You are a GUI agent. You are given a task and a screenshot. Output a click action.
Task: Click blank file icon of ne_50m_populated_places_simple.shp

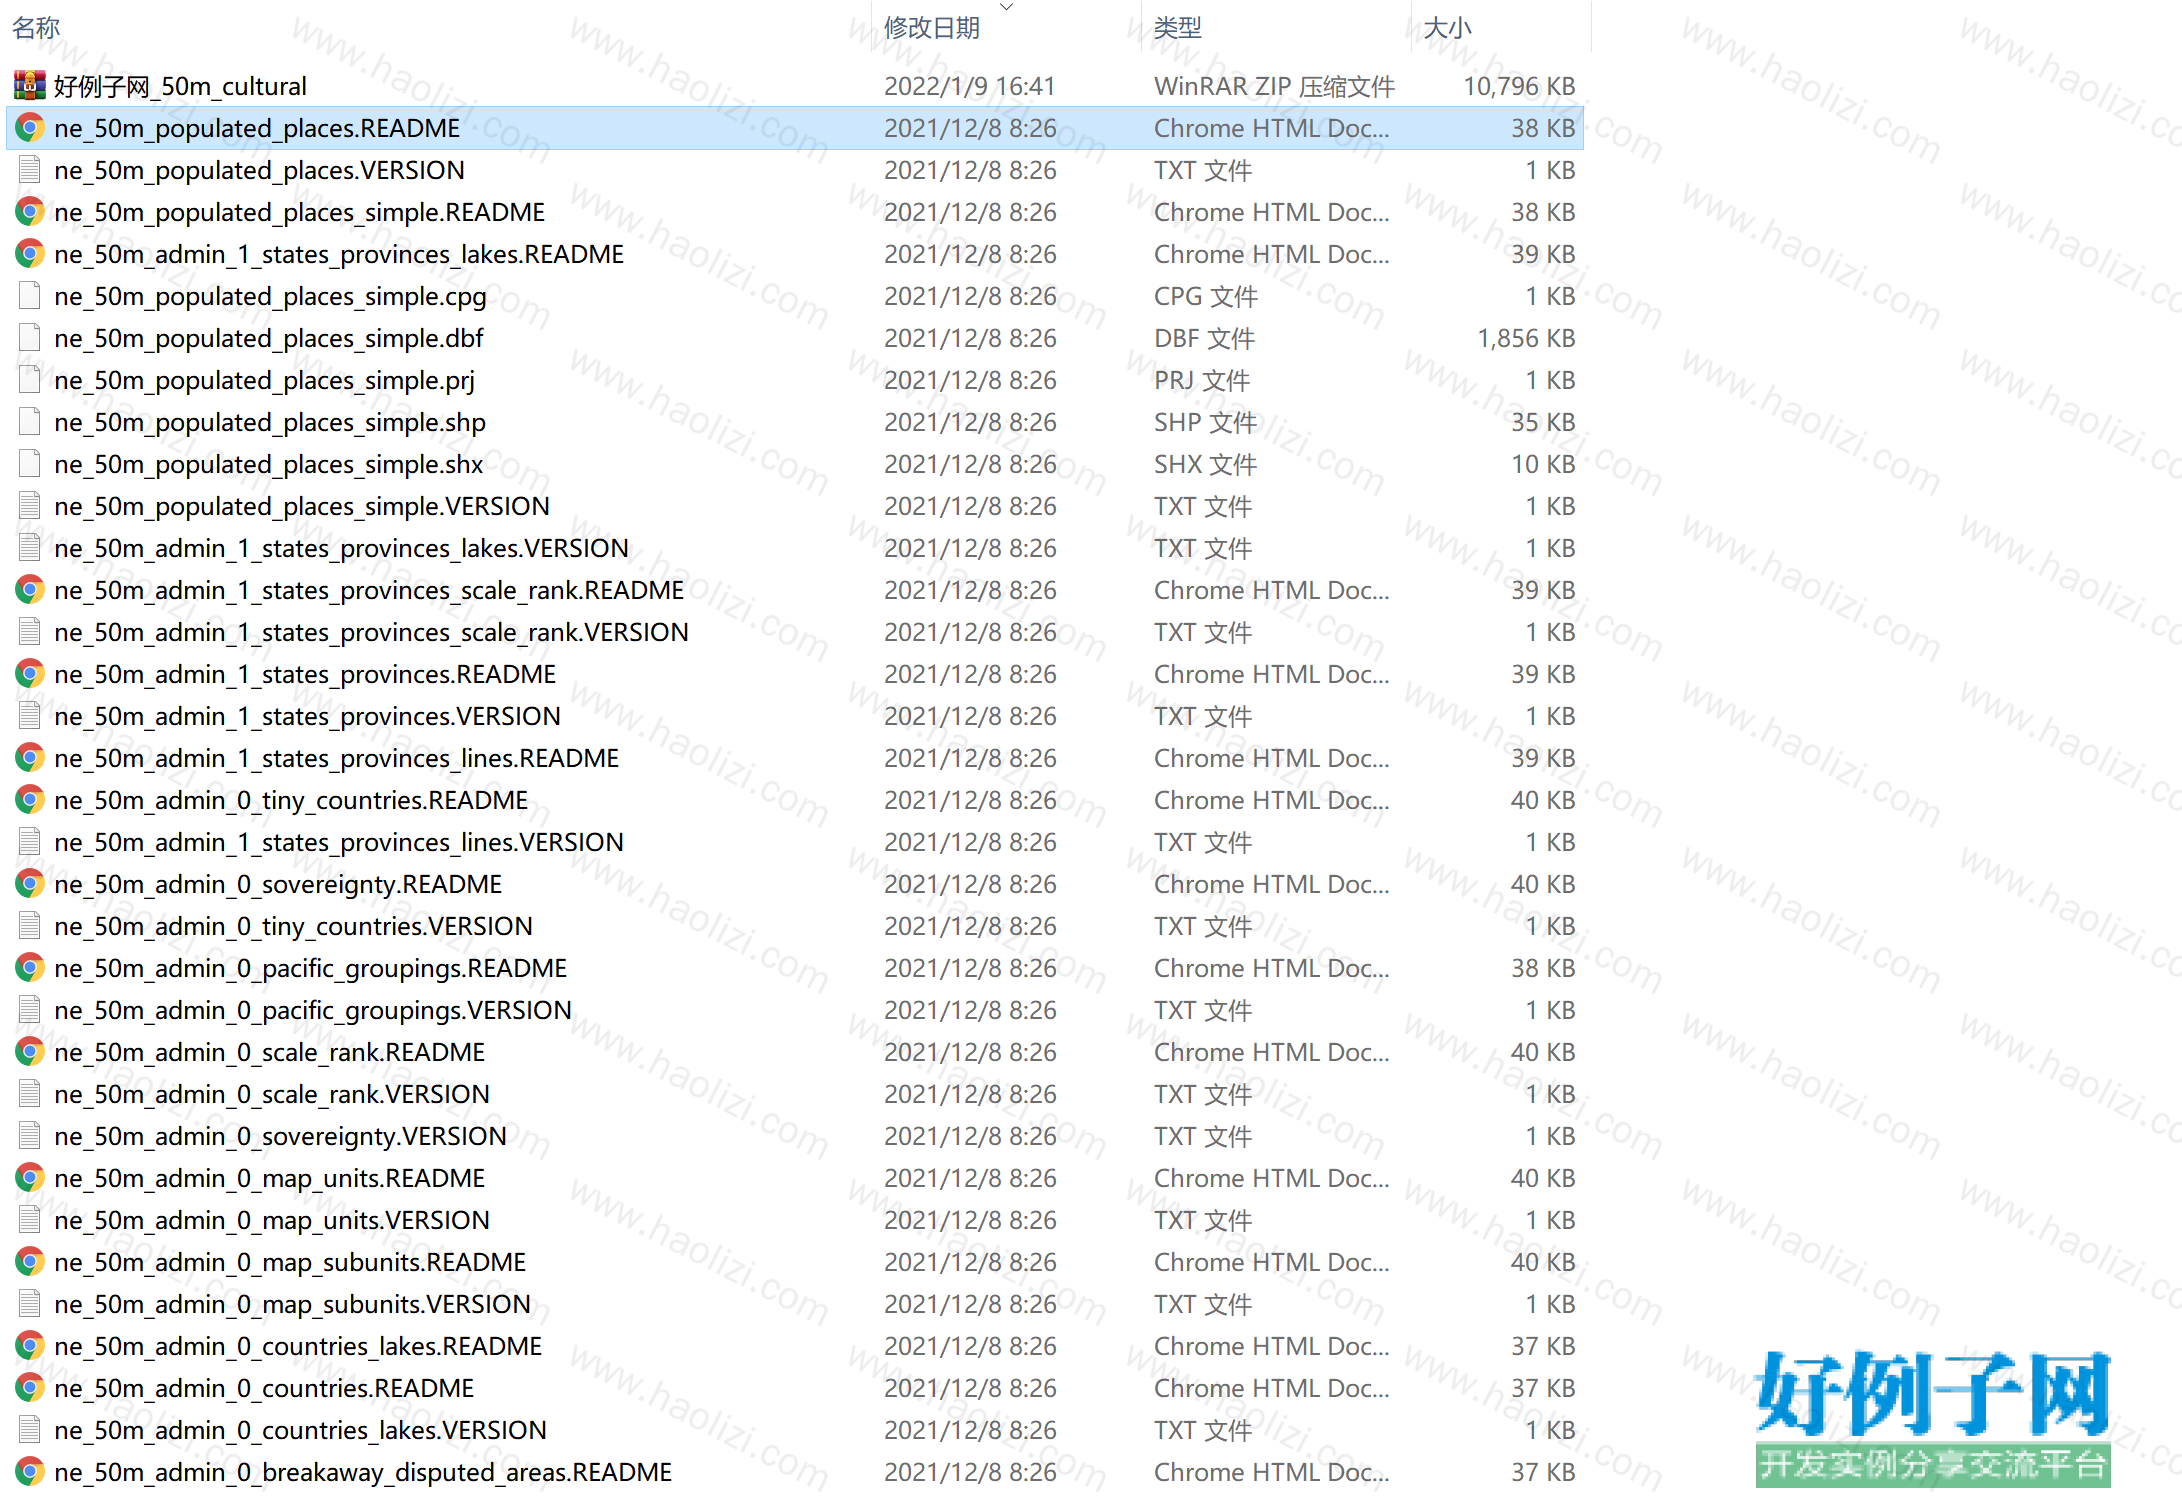[30, 422]
